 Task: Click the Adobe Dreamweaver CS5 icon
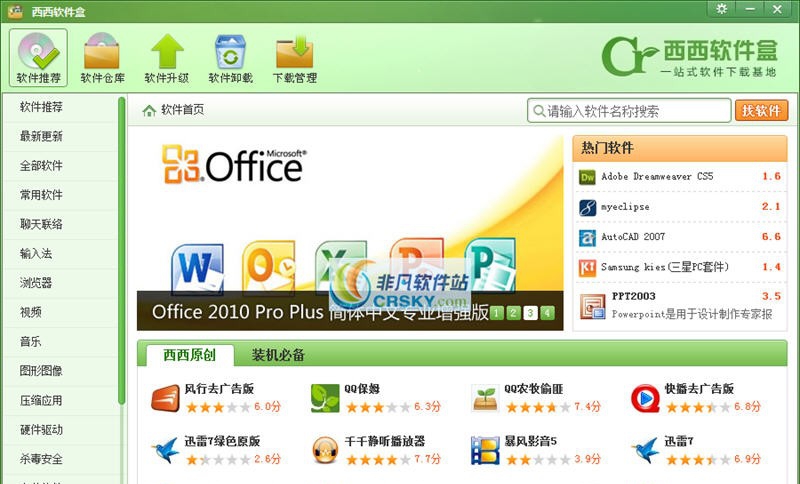(x=587, y=177)
